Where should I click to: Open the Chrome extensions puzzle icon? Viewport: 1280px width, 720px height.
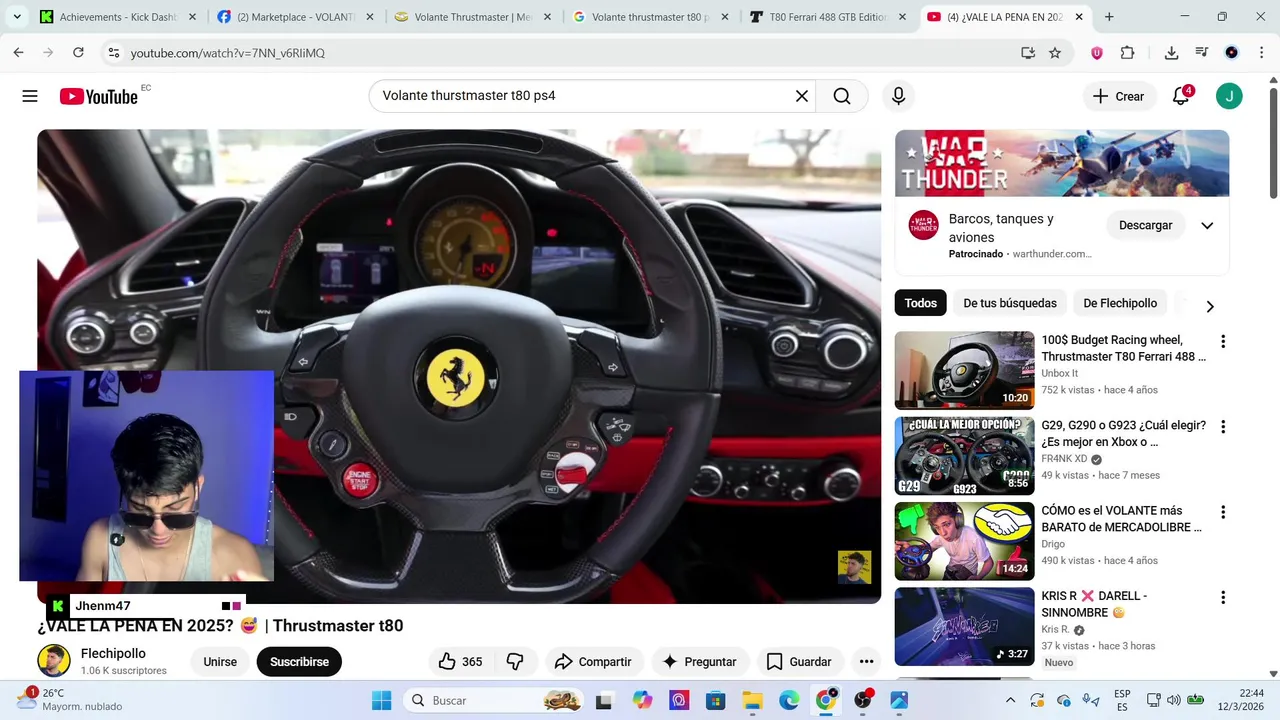pos(1127,53)
